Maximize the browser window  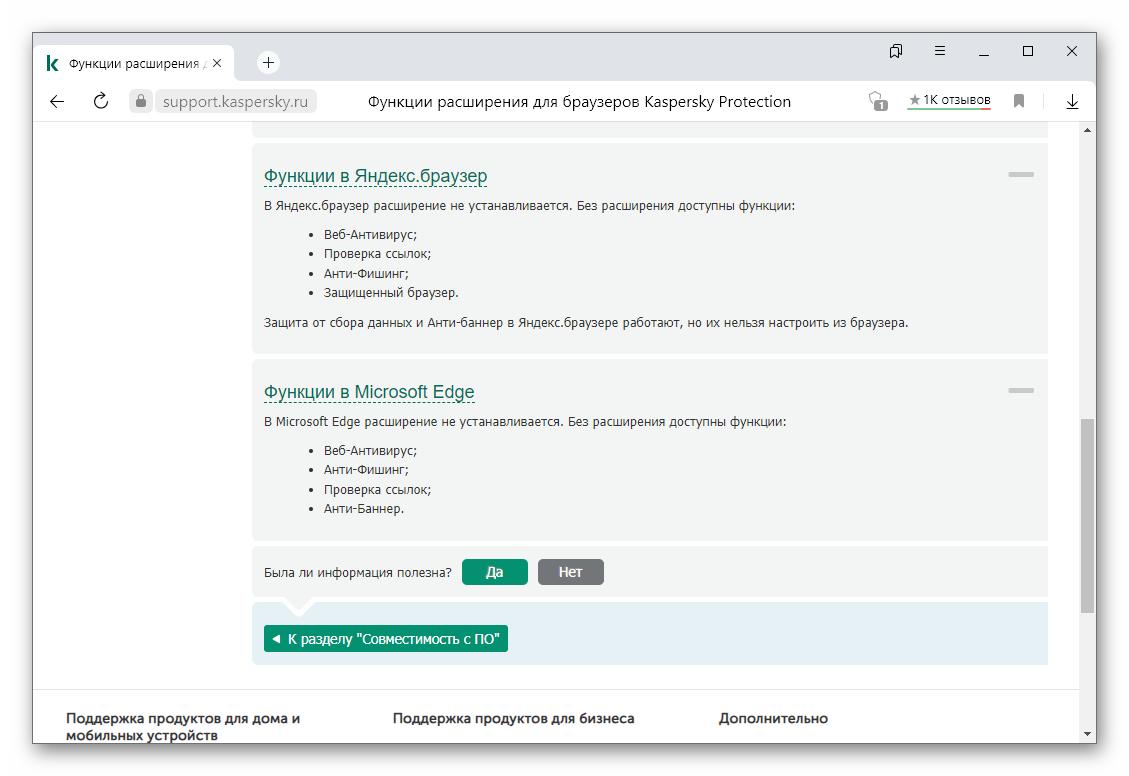tap(1027, 51)
